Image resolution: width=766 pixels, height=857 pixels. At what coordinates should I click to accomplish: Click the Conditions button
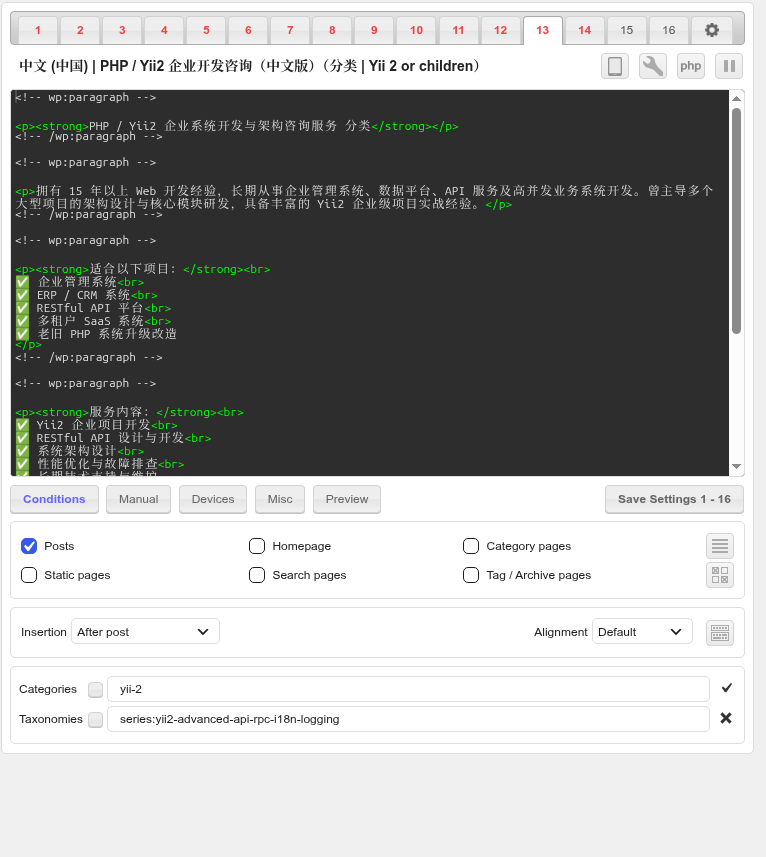tap(54, 499)
